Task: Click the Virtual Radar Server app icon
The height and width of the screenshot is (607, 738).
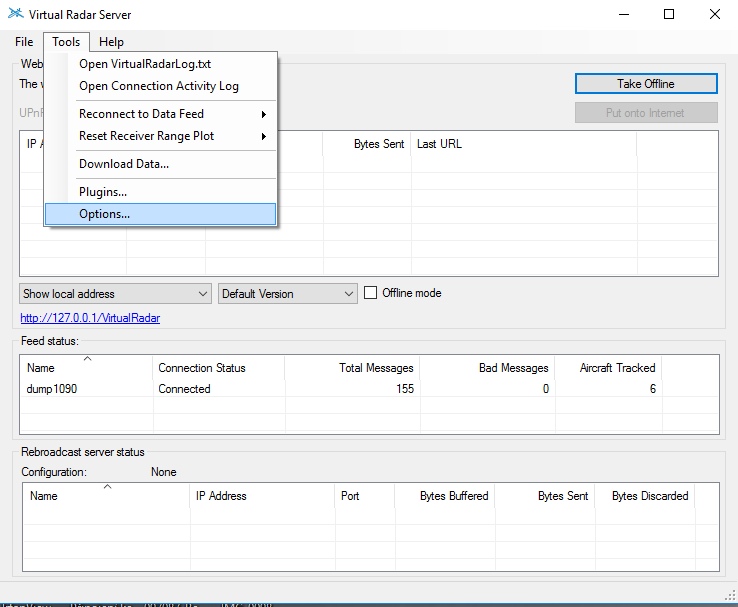Action: (x=16, y=14)
